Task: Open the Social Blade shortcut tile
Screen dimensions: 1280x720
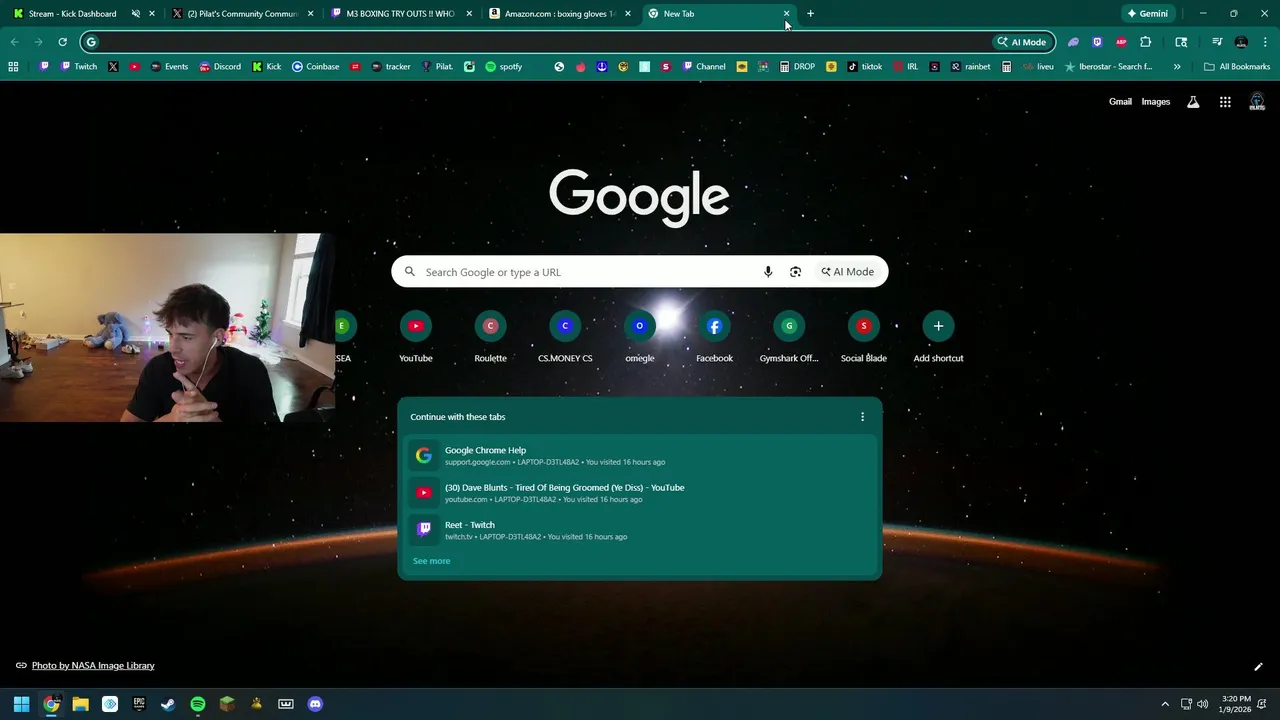Action: [864, 337]
